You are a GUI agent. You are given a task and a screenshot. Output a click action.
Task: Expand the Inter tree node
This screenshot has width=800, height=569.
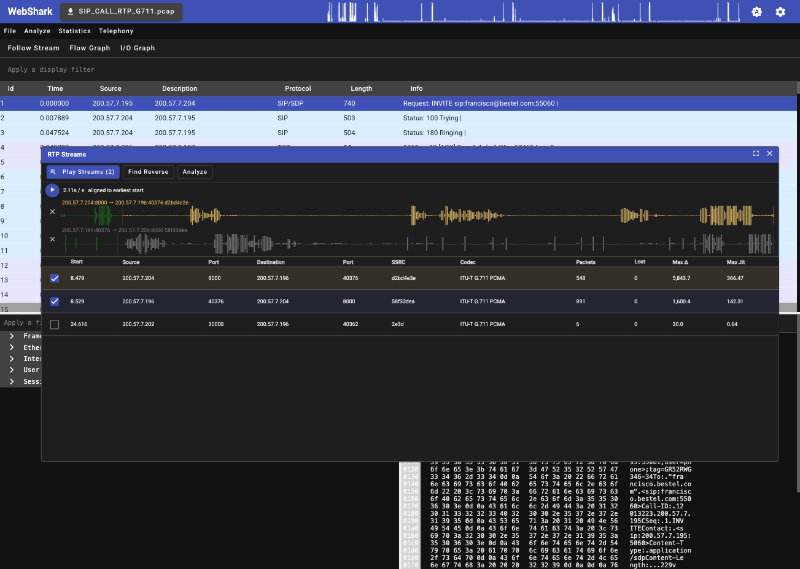[12, 358]
